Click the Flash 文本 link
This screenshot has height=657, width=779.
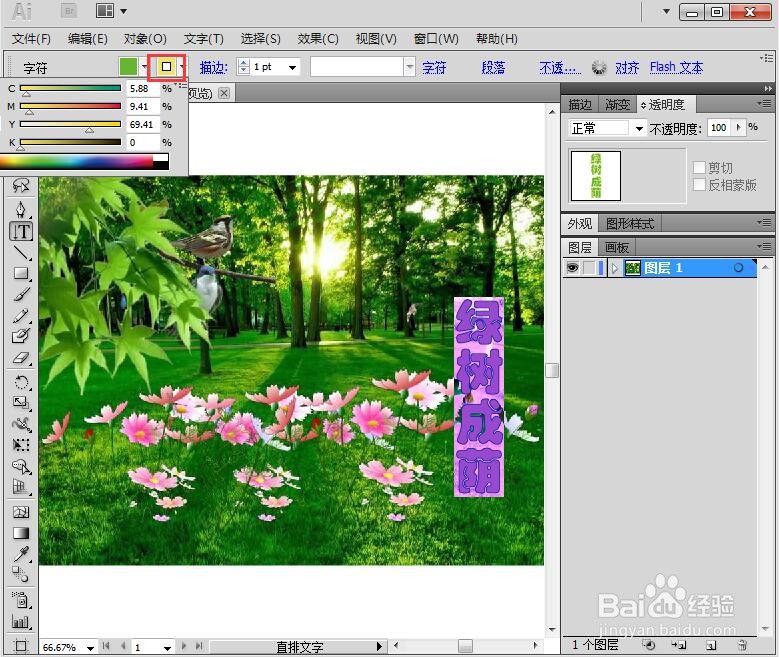[x=676, y=67]
